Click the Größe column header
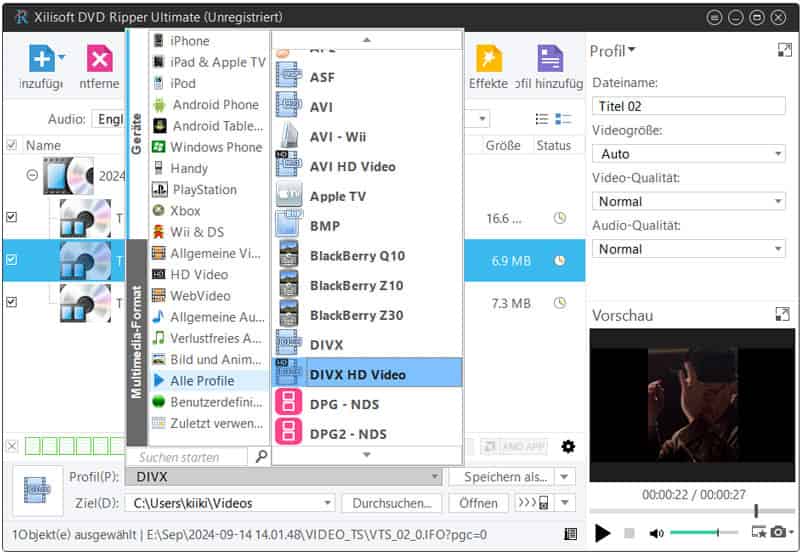The width and height of the screenshot is (800, 554). [503, 145]
